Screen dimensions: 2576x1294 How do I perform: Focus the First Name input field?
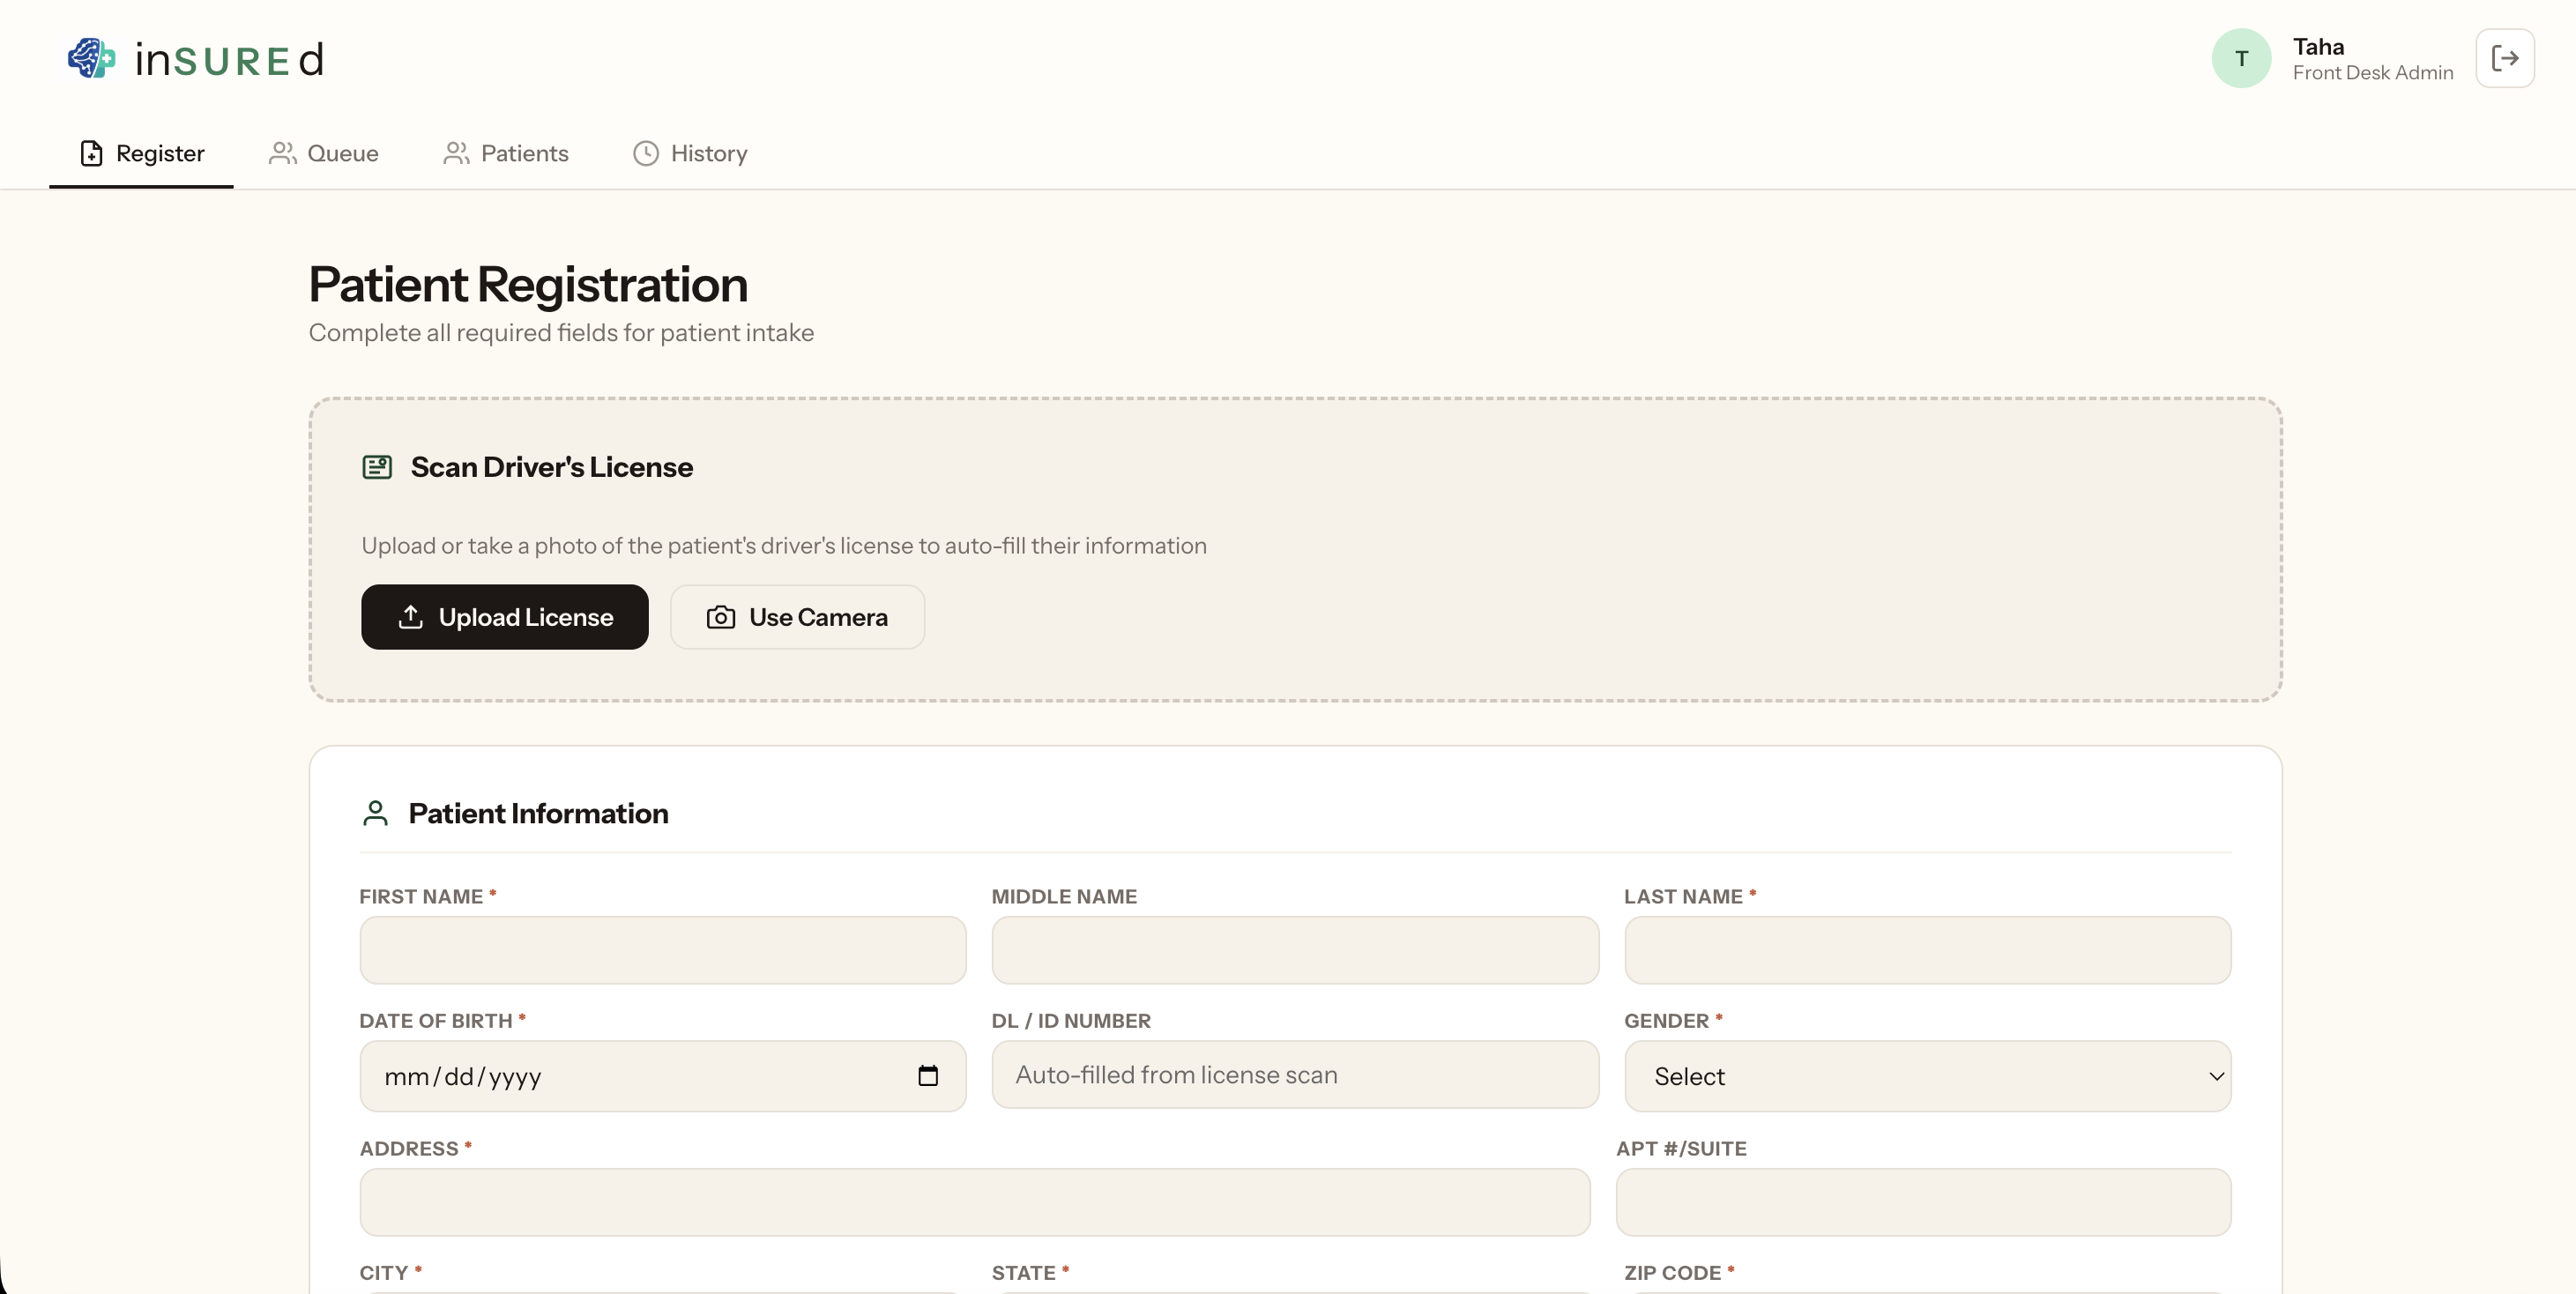click(x=662, y=950)
